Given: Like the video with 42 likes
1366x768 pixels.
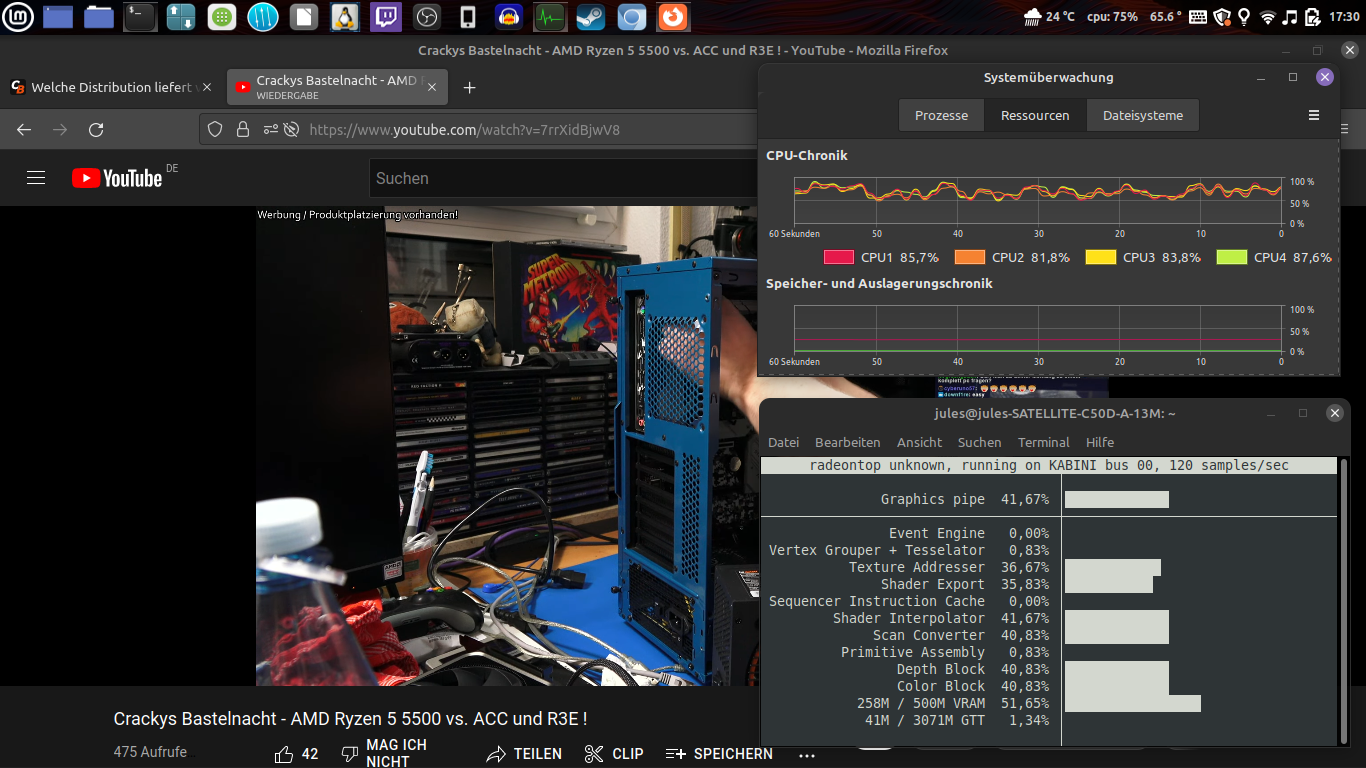Looking at the screenshot, I should tap(296, 754).
